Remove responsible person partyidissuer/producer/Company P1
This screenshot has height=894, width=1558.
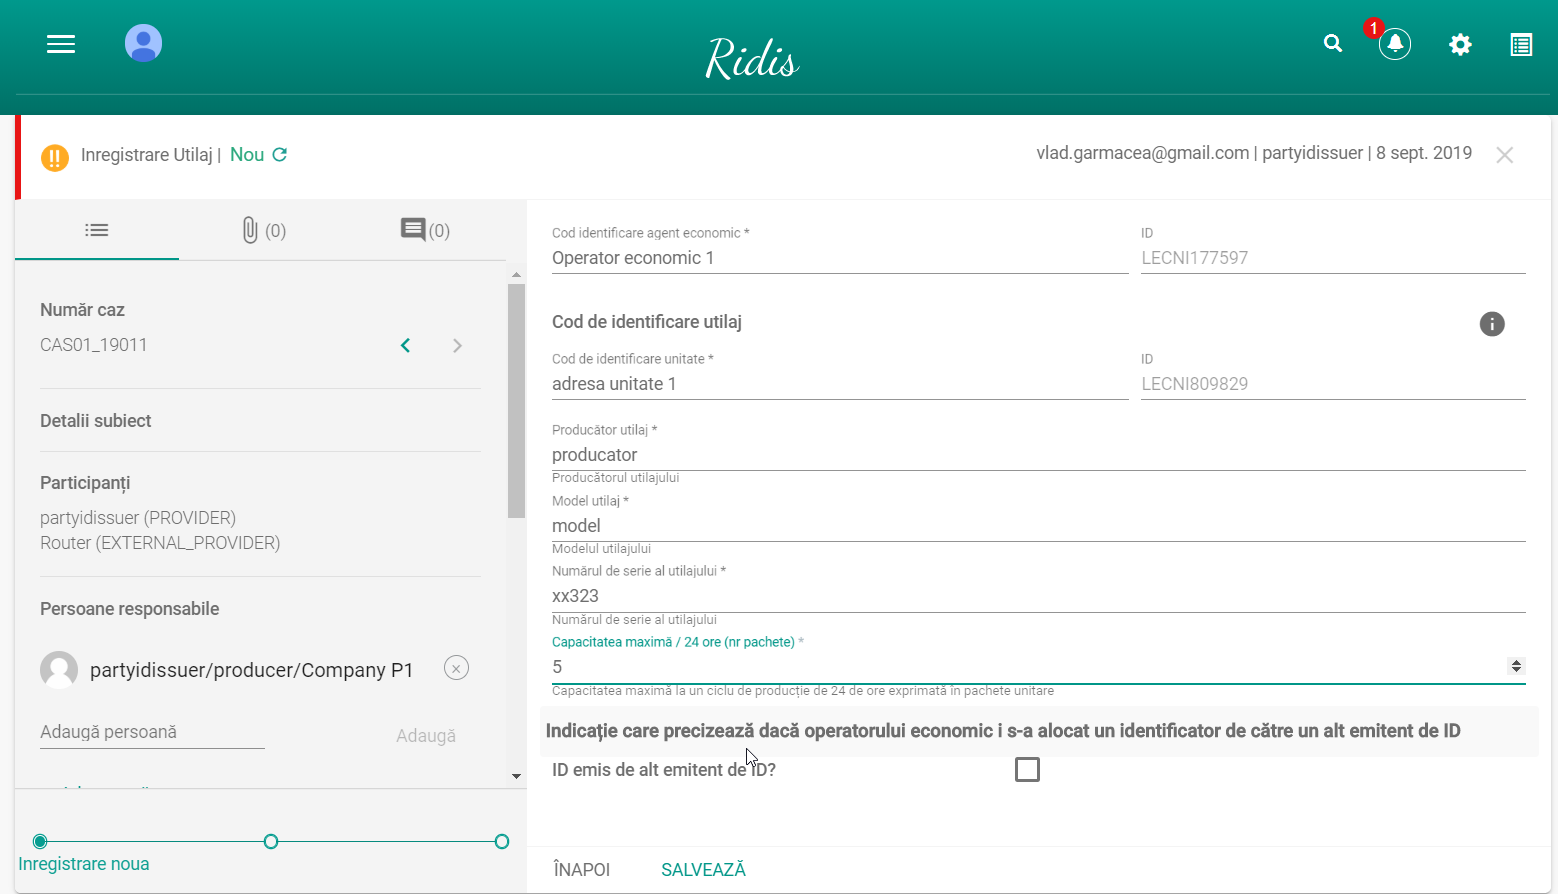(456, 668)
